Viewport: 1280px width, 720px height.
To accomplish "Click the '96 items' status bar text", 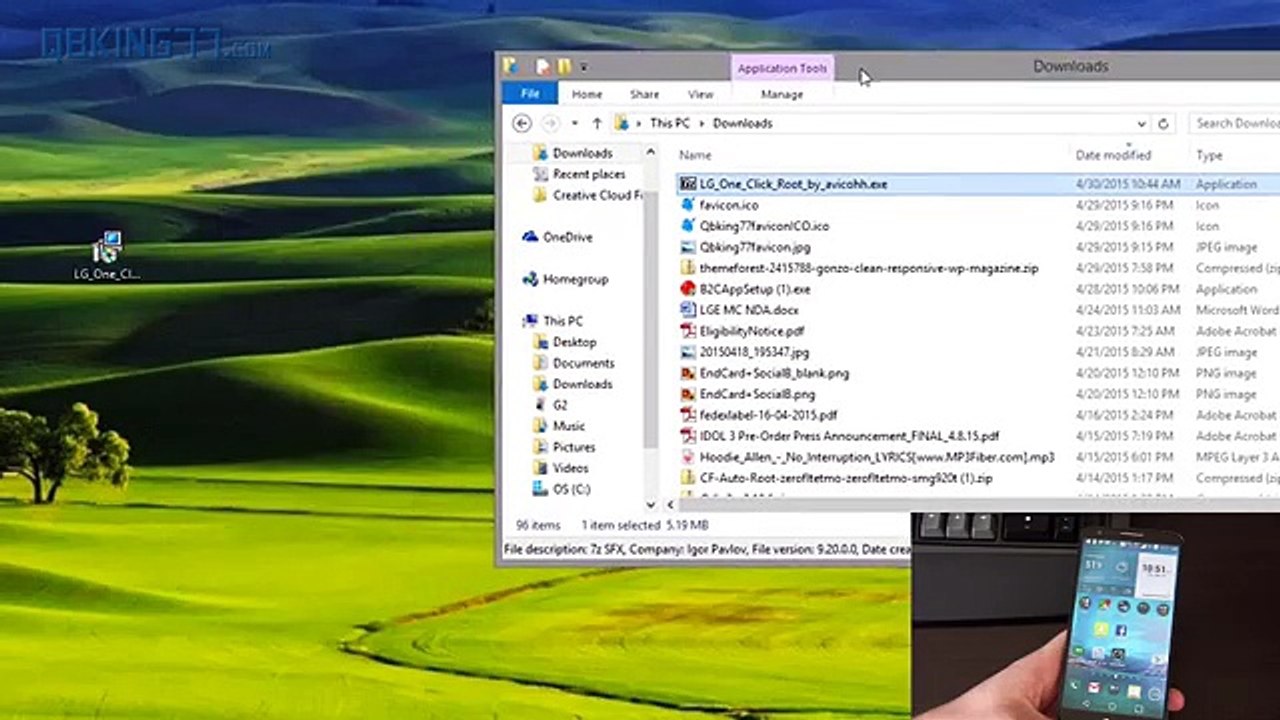I will coord(538,525).
